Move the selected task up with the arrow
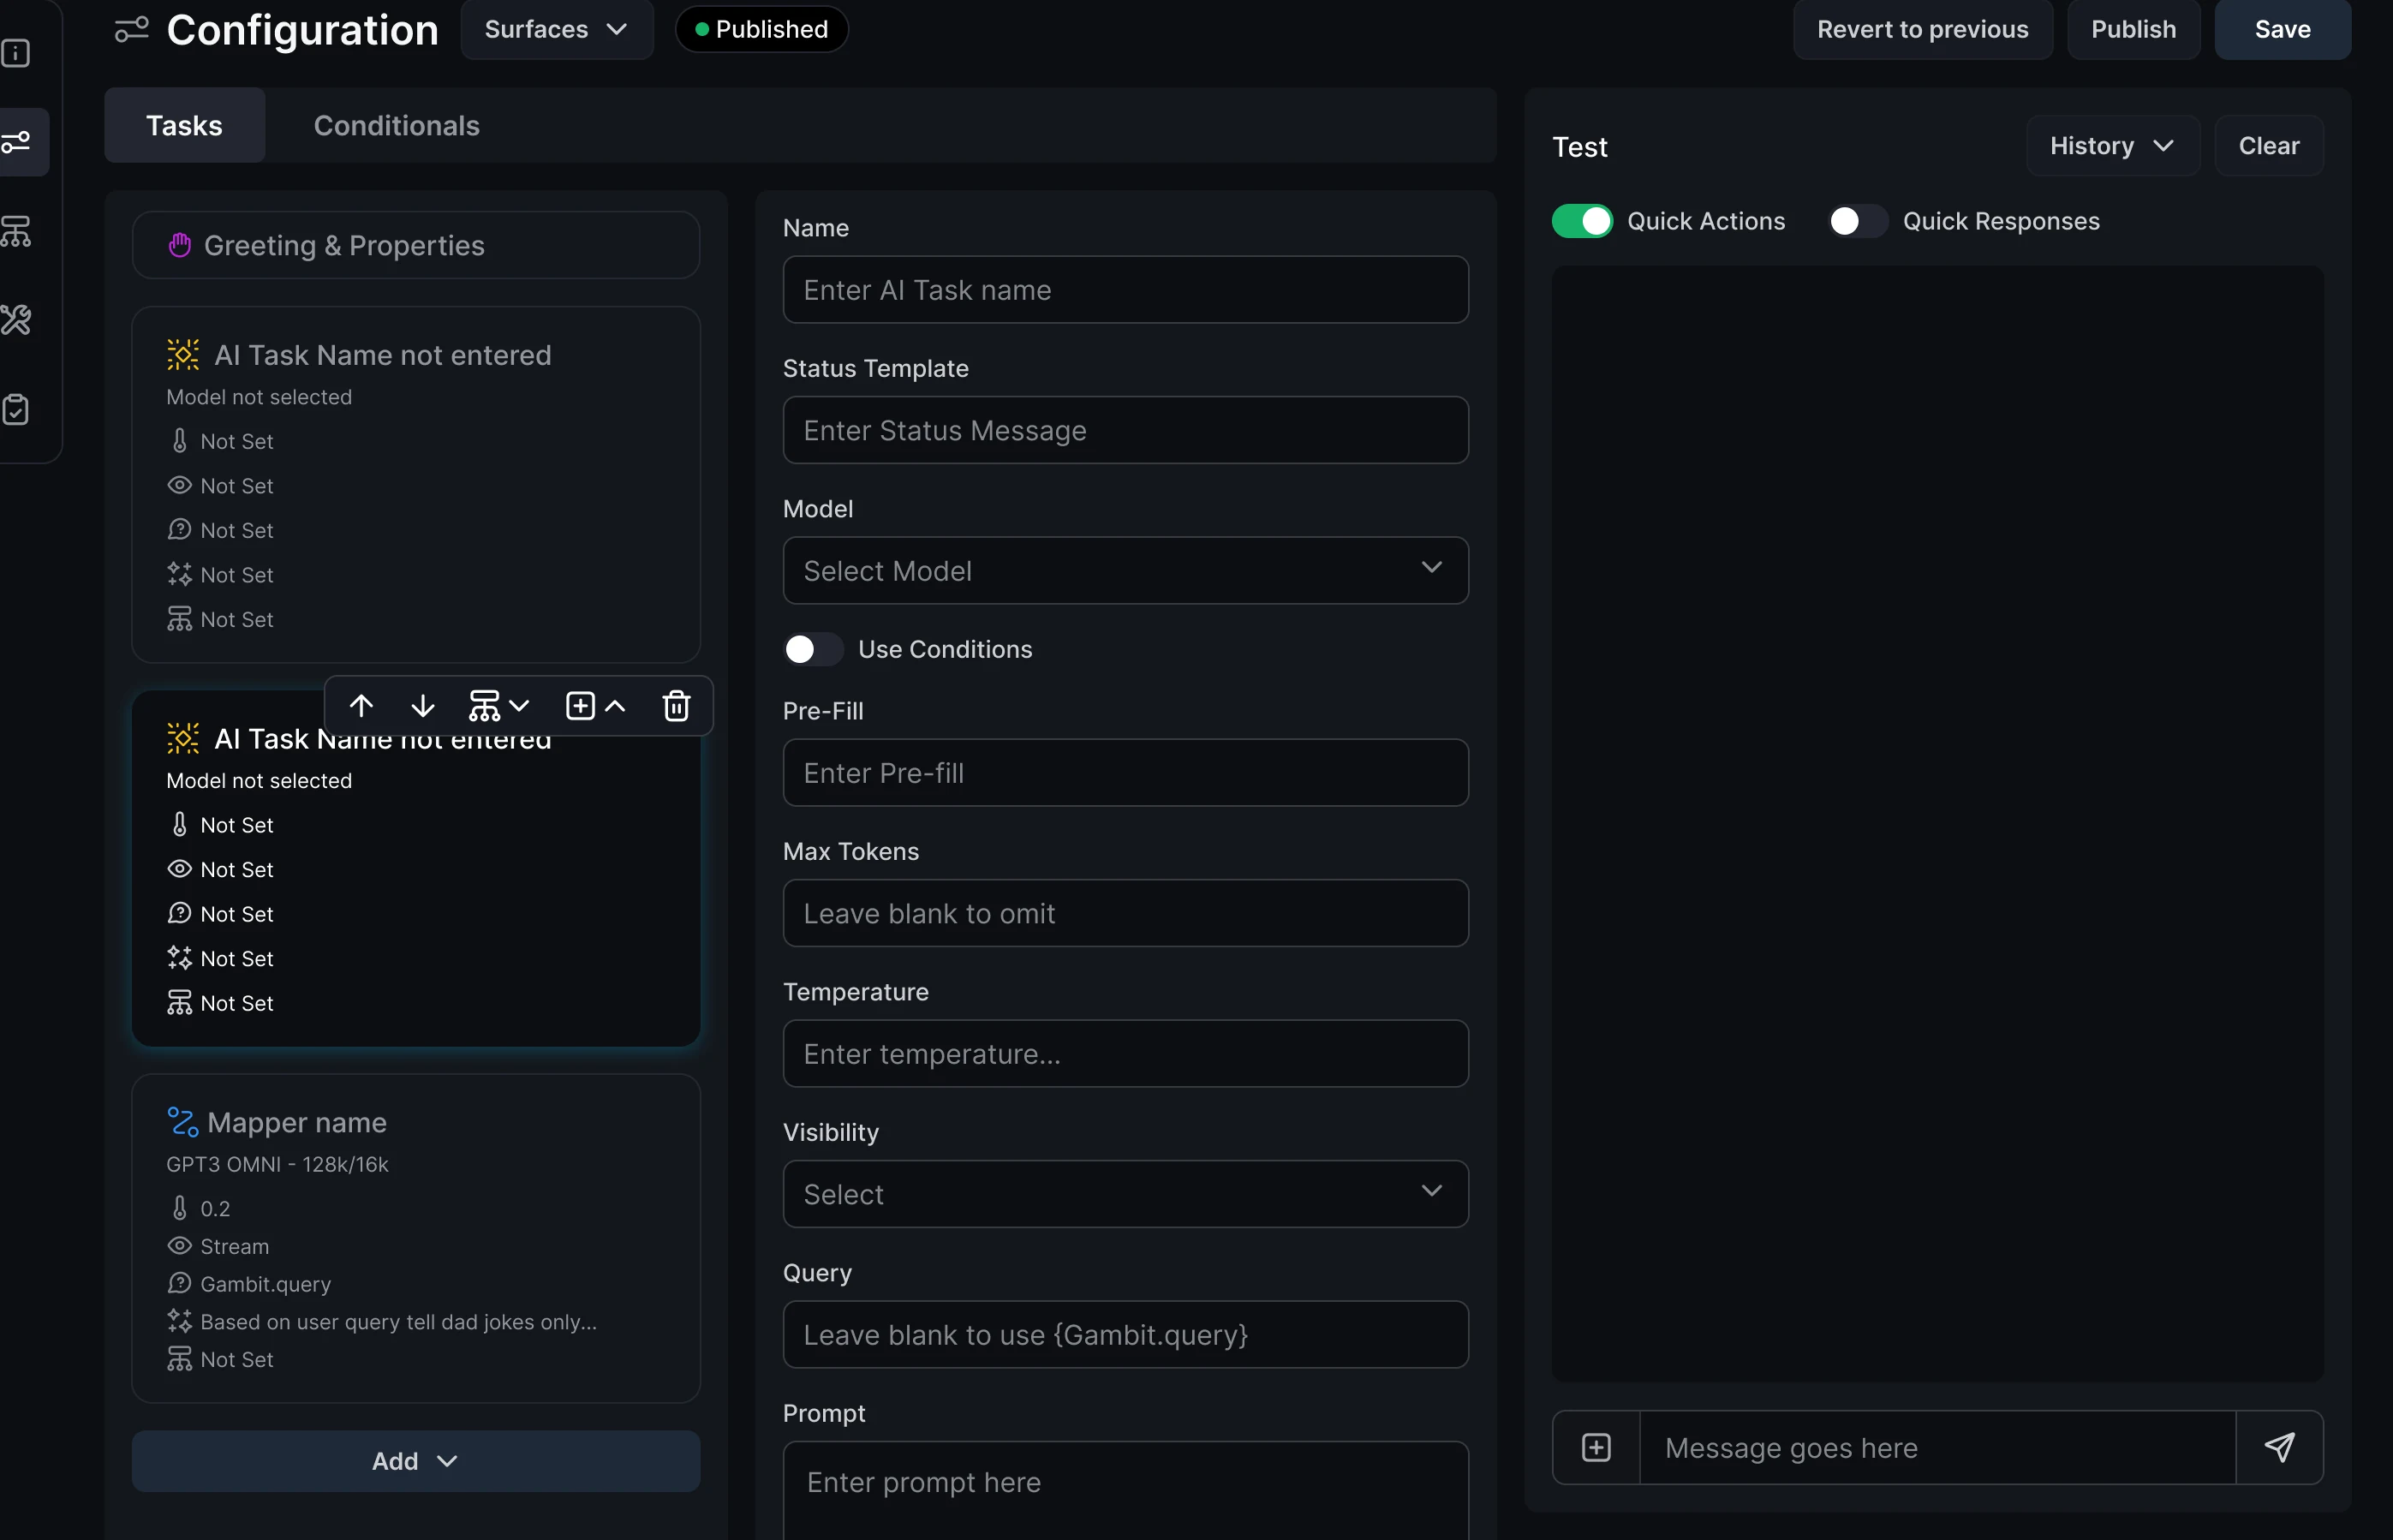2393x1540 pixels. click(361, 706)
